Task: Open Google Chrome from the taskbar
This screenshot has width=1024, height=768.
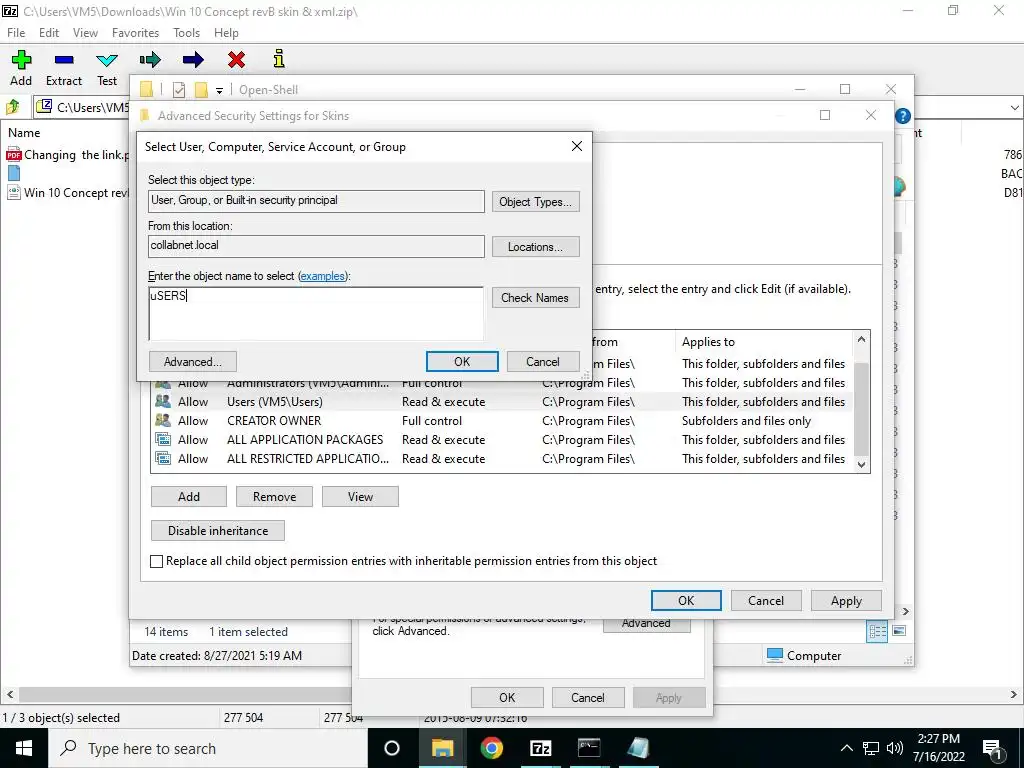Action: 492,748
